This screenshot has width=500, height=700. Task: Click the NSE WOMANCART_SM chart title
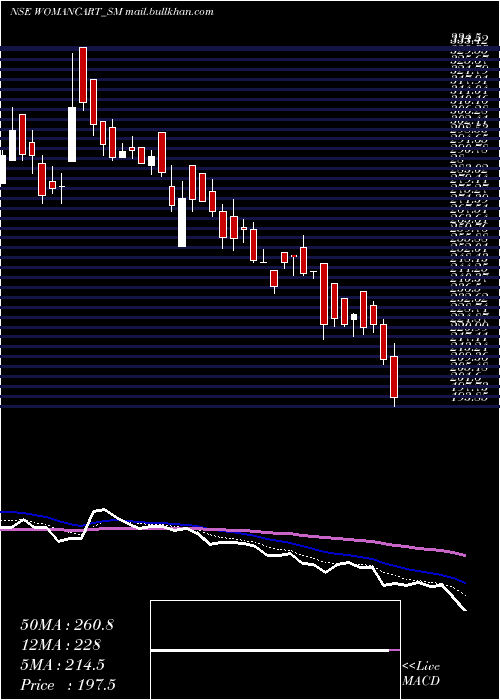tap(111, 12)
